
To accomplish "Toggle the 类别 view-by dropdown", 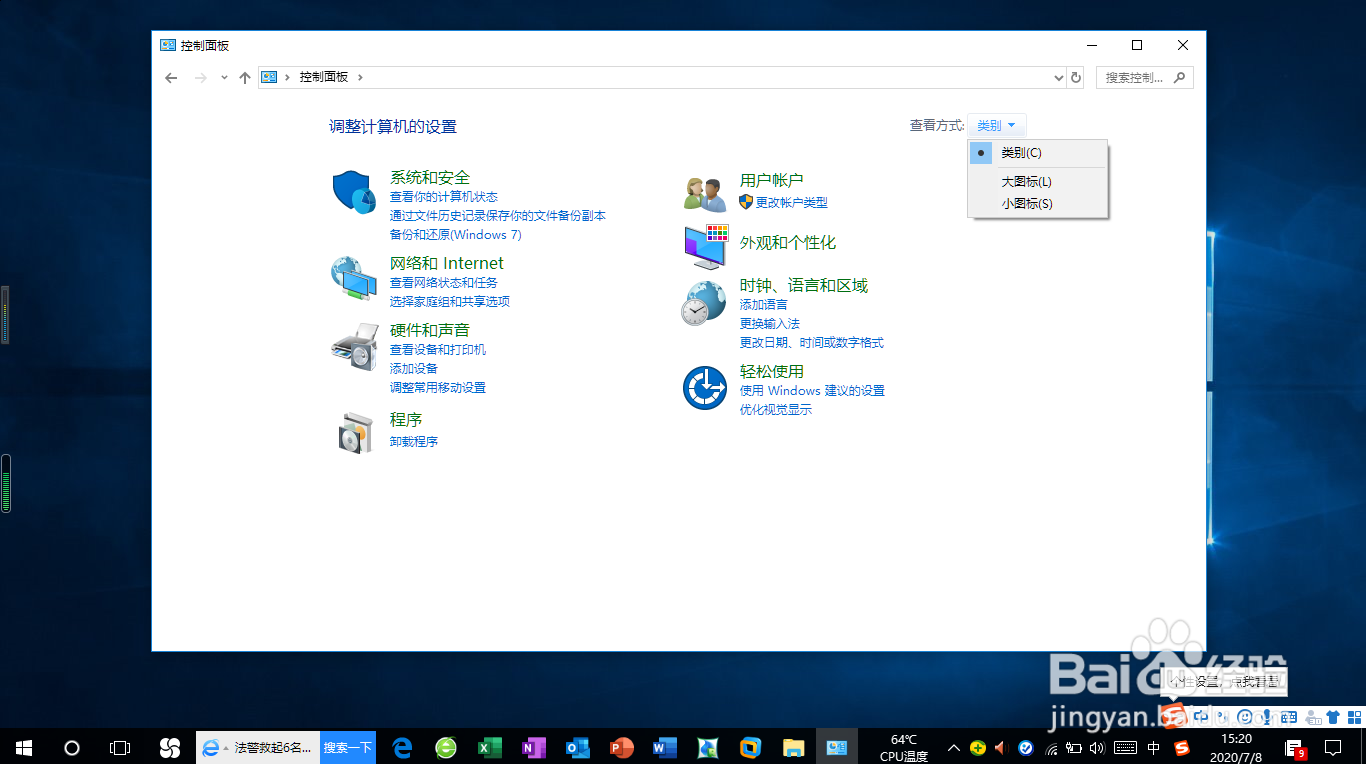I will [x=997, y=126].
